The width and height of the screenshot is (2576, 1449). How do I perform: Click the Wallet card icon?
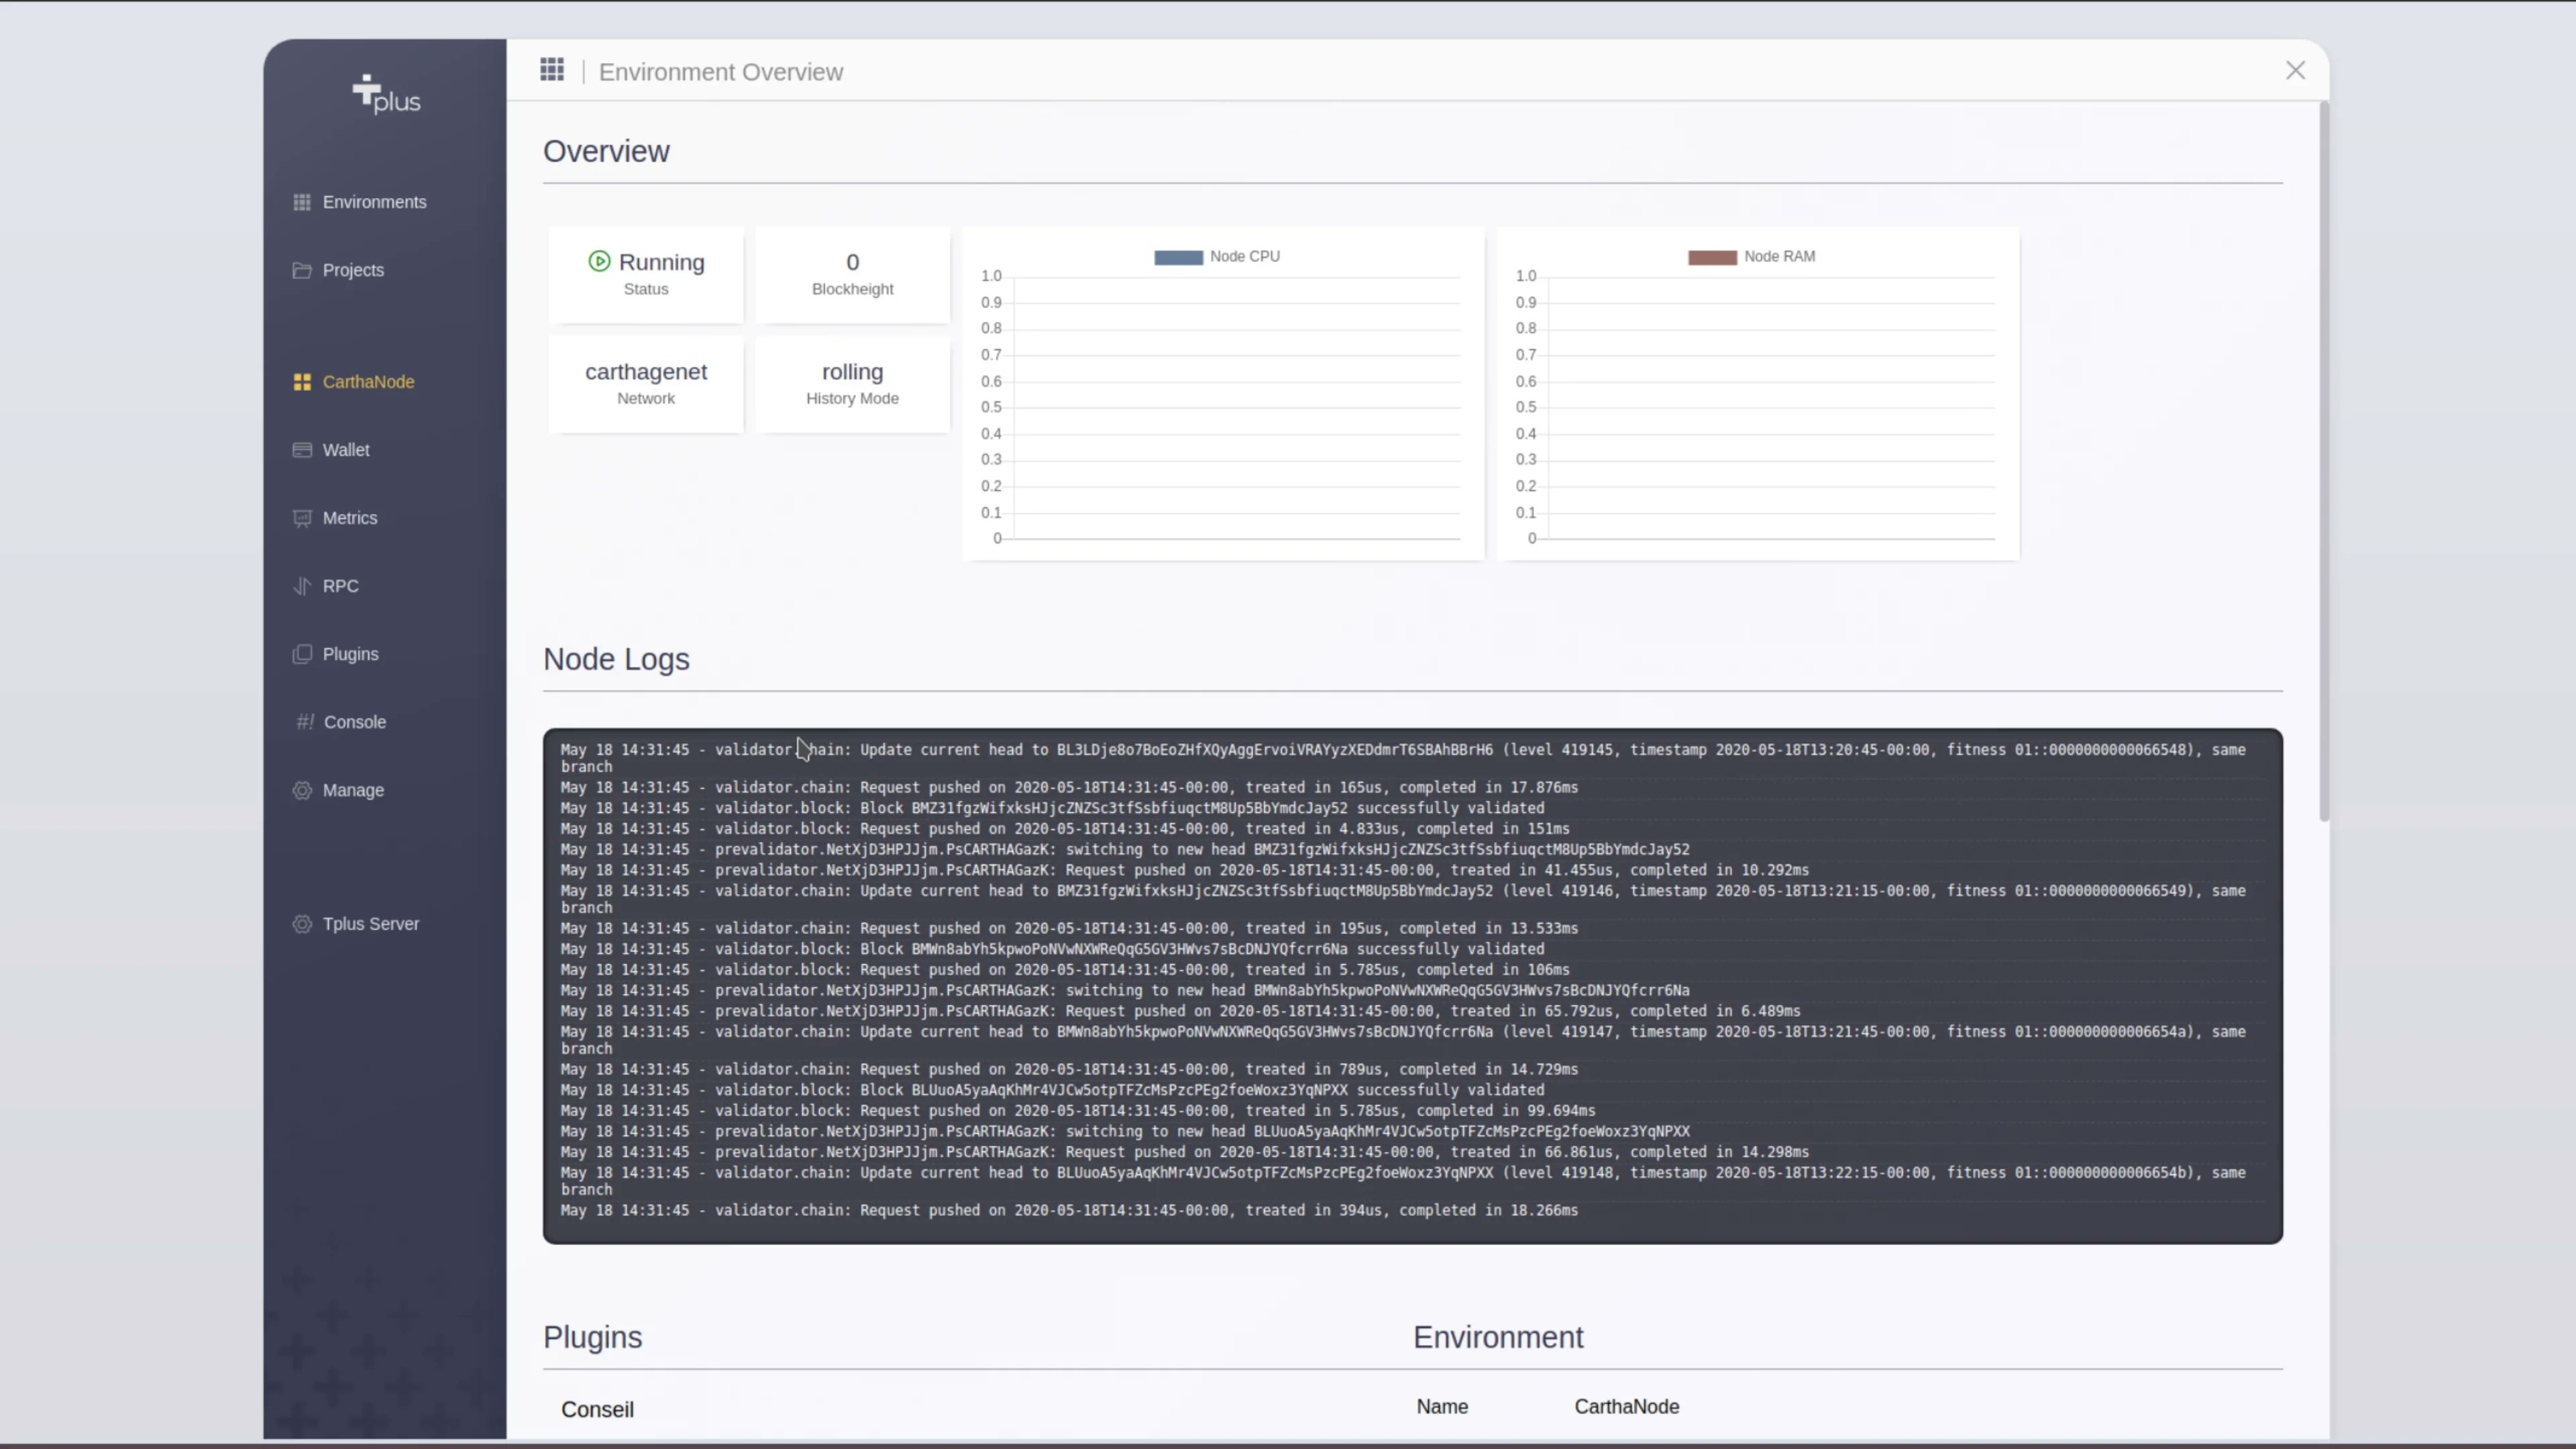click(x=301, y=450)
